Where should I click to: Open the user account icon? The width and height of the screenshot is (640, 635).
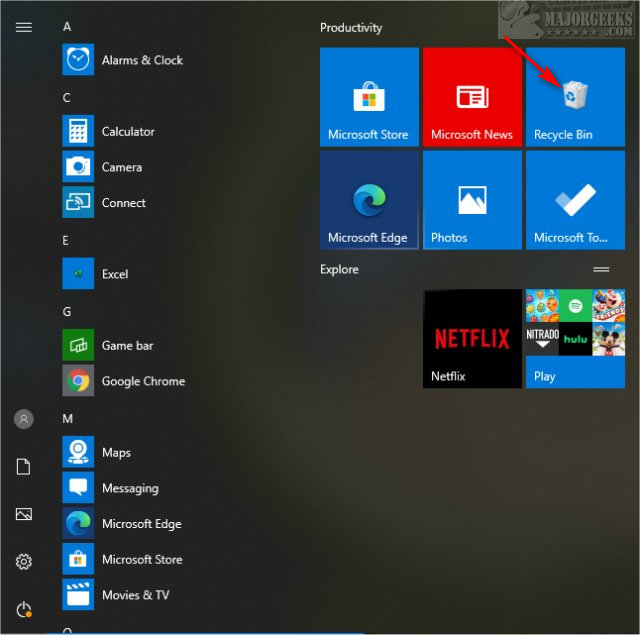click(x=24, y=419)
